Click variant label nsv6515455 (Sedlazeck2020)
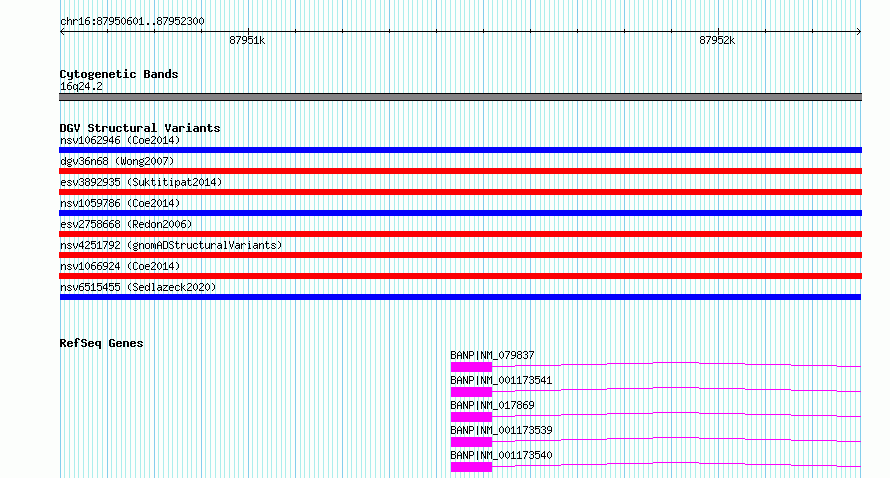The width and height of the screenshot is (890, 478). (x=138, y=287)
